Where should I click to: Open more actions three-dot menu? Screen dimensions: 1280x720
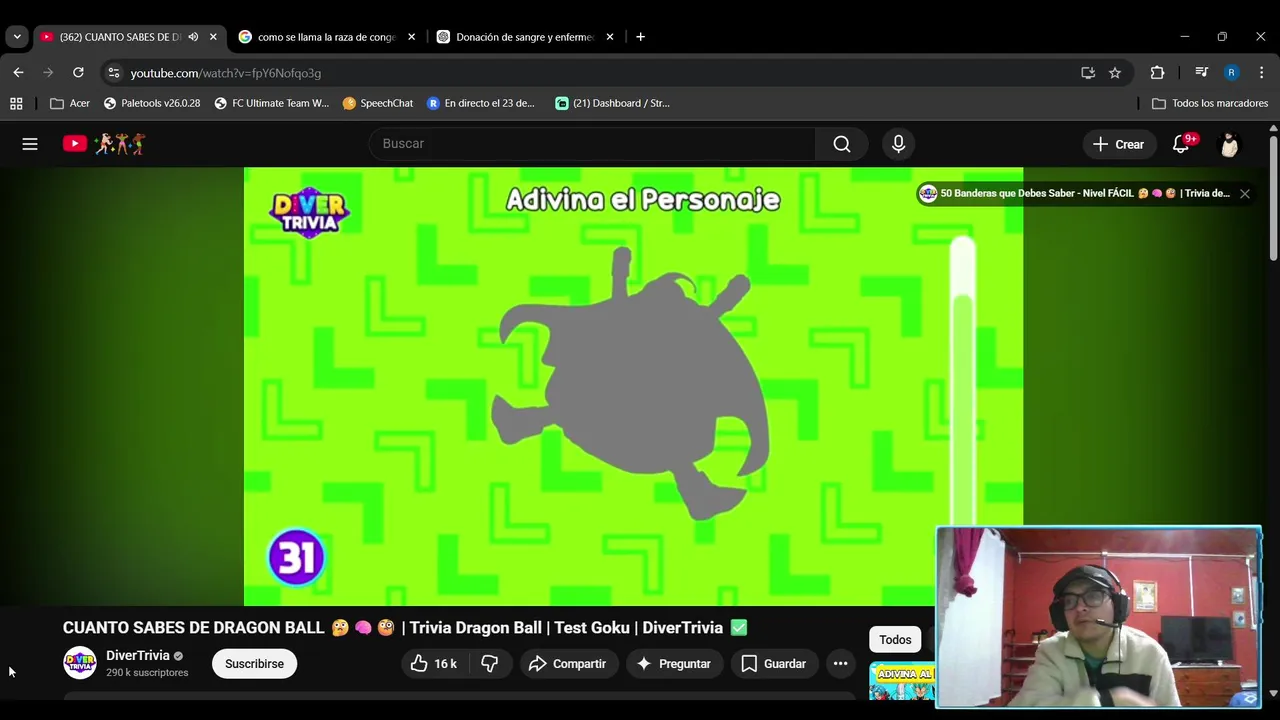point(840,664)
